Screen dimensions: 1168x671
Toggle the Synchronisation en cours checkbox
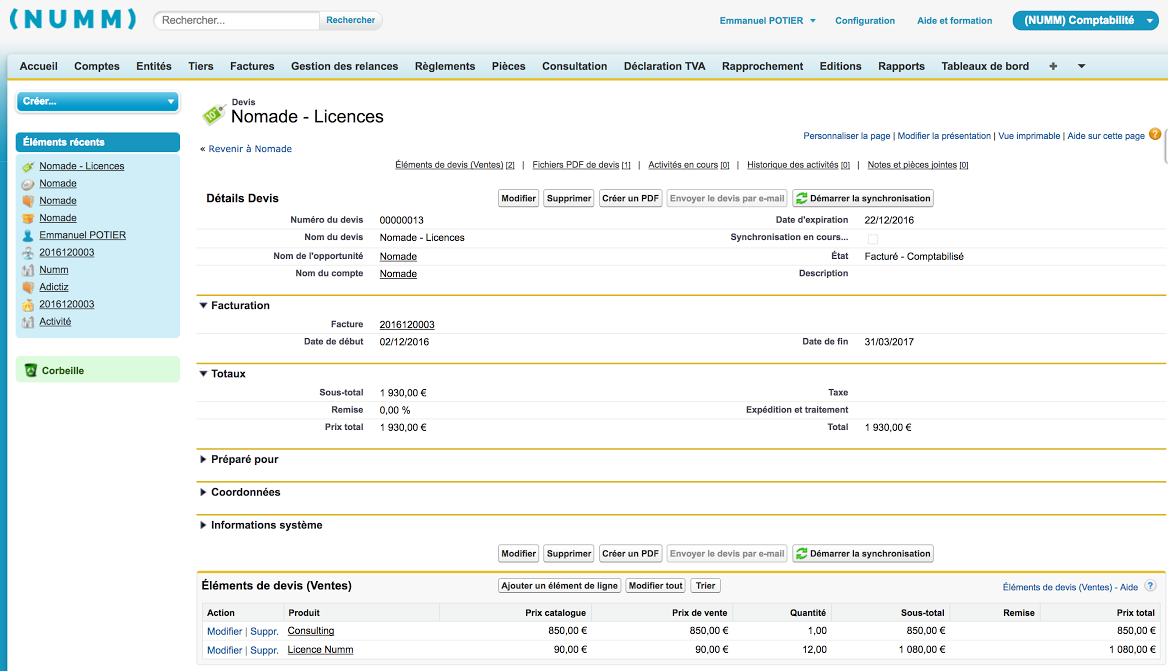pyautogui.click(x=872, y=239)
